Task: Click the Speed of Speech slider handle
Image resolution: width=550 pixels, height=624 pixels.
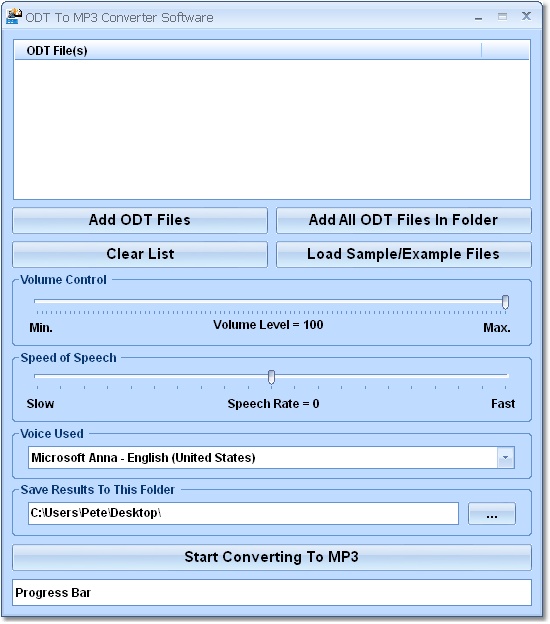Action: (x=271, y=377)
